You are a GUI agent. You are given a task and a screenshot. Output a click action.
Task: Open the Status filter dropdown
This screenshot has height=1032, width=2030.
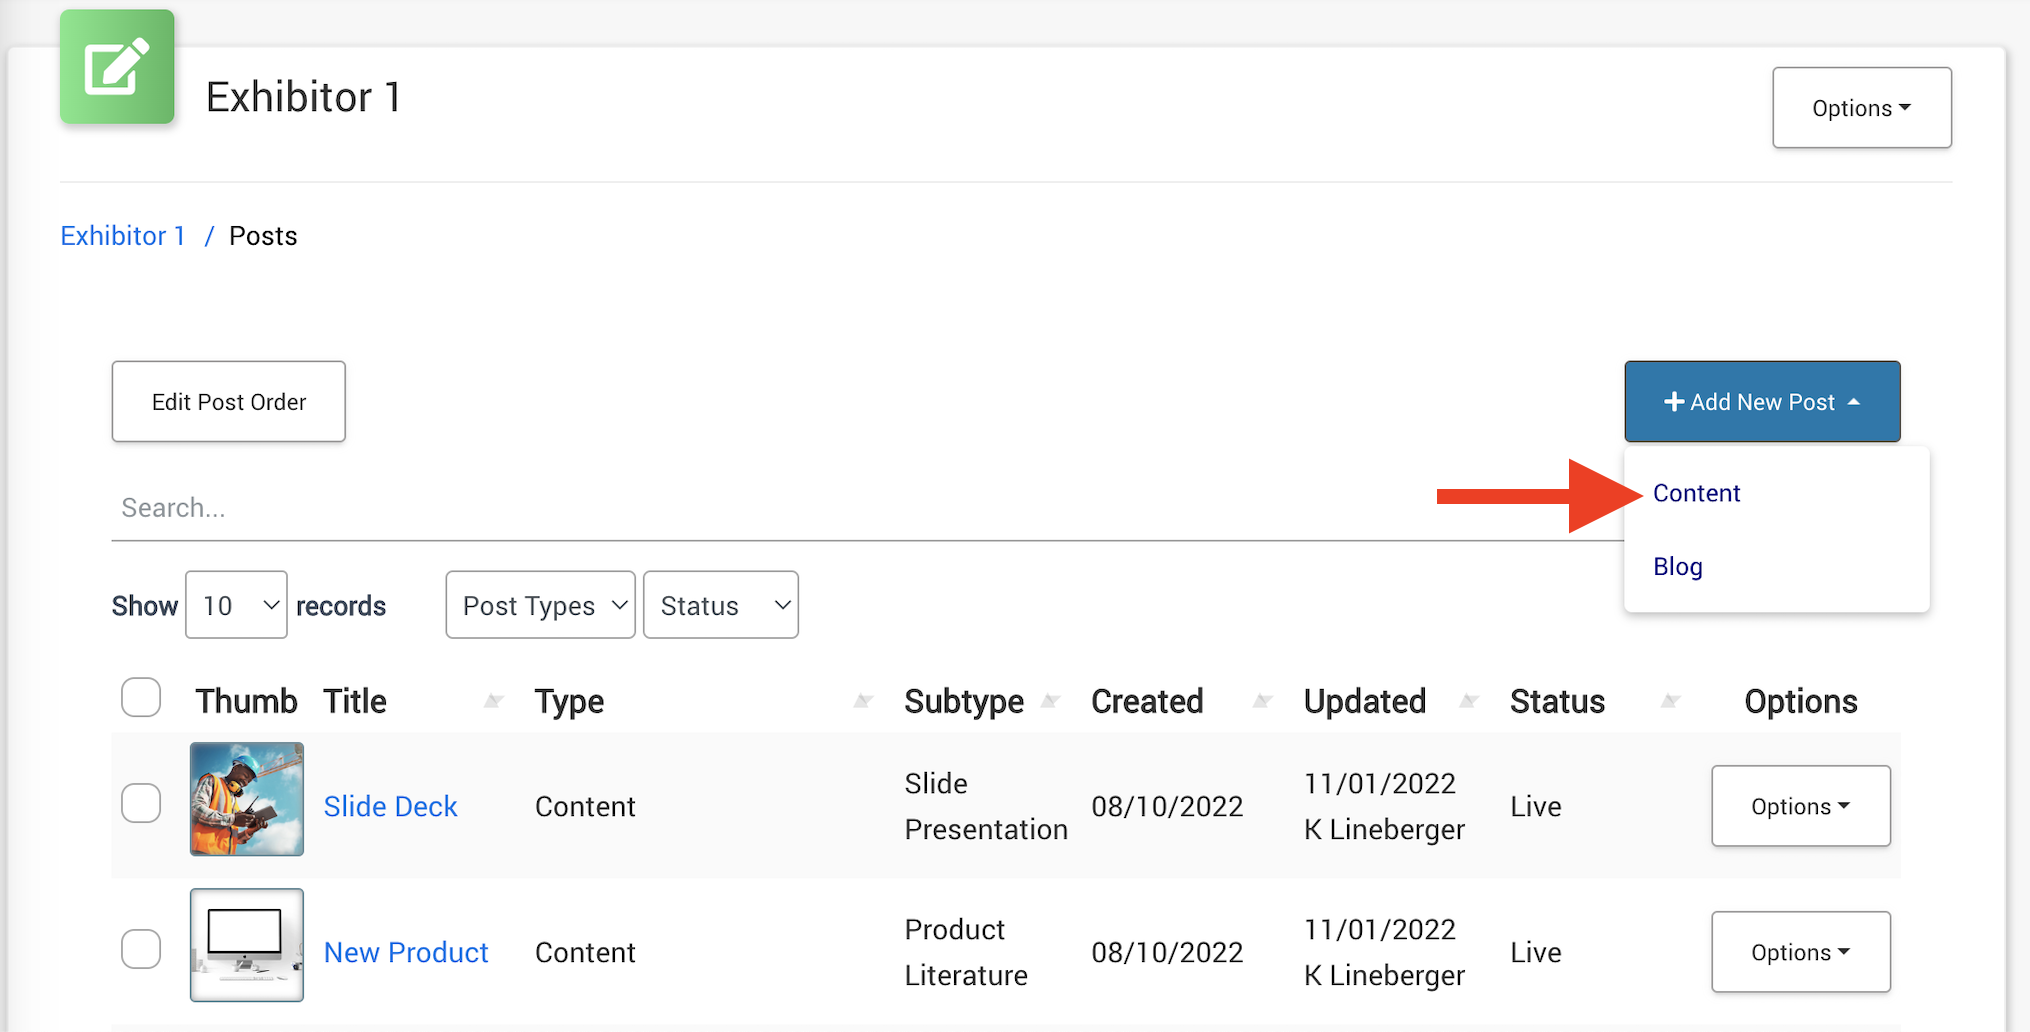tap(720, 605)
